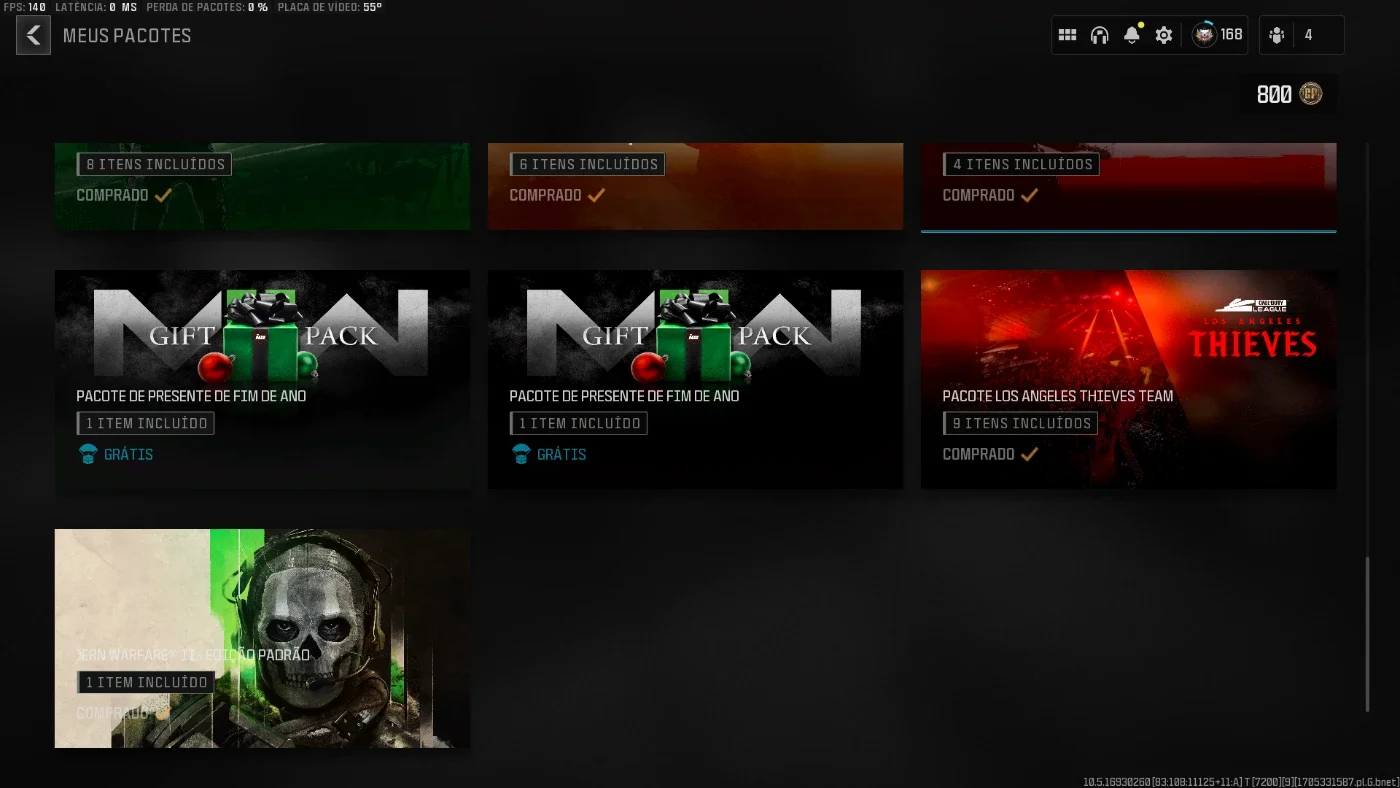This screenshot has width=1400, height=788.
Task: Click the FPS counter in the overlay
Action: (24, 7)
